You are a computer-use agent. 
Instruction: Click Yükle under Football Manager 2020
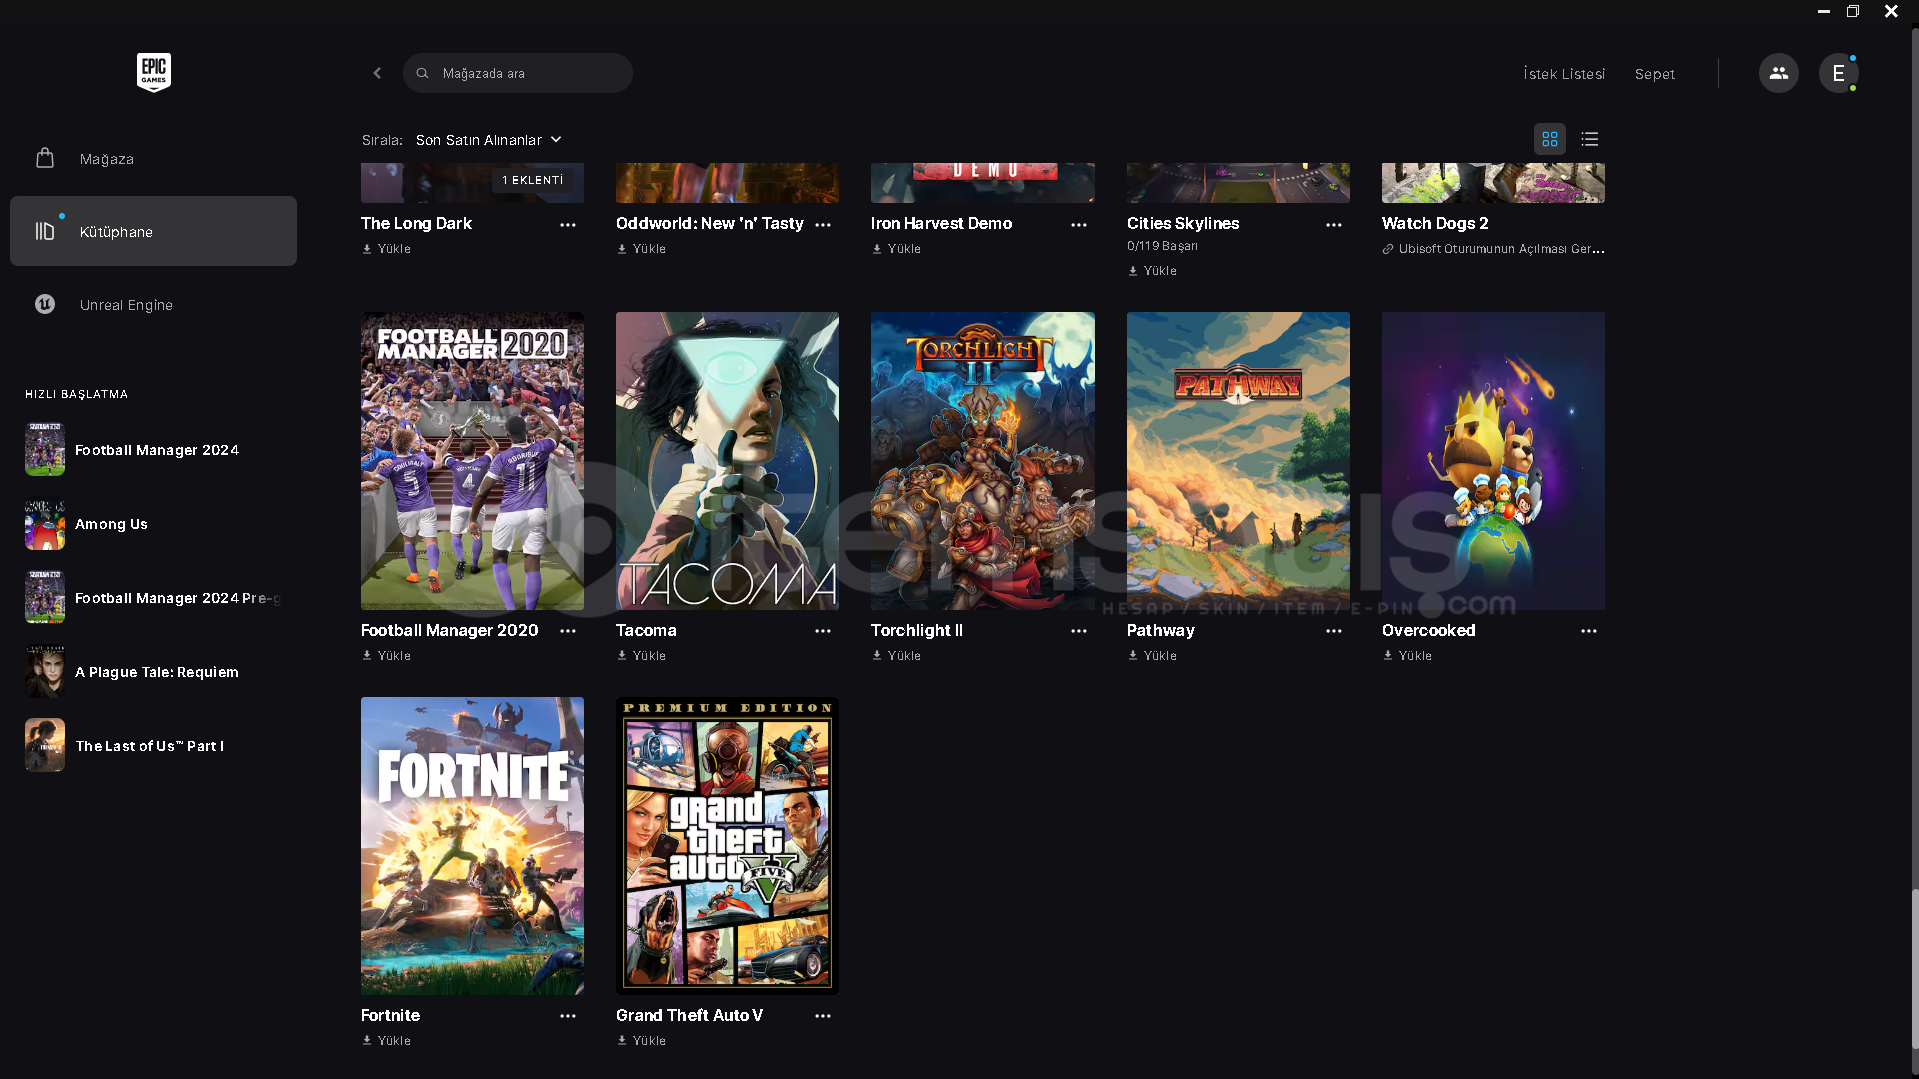click(x=387, y=656)
